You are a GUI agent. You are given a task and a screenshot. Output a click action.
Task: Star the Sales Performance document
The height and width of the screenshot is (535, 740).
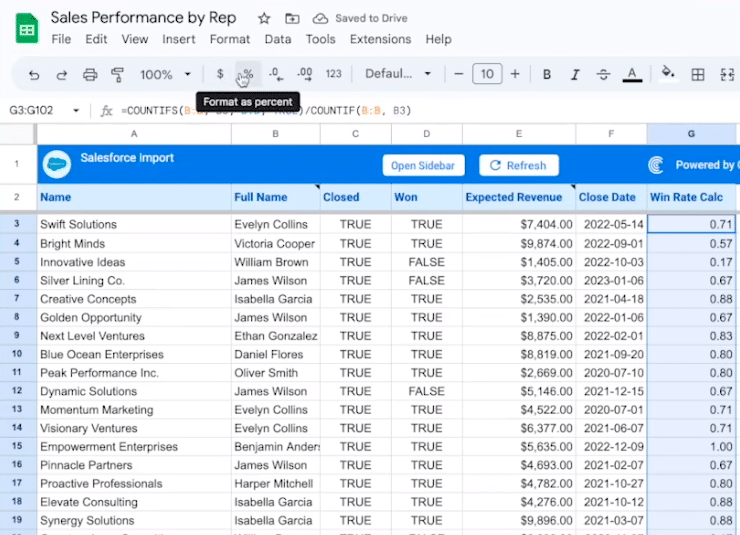click(x=264, y=18)
